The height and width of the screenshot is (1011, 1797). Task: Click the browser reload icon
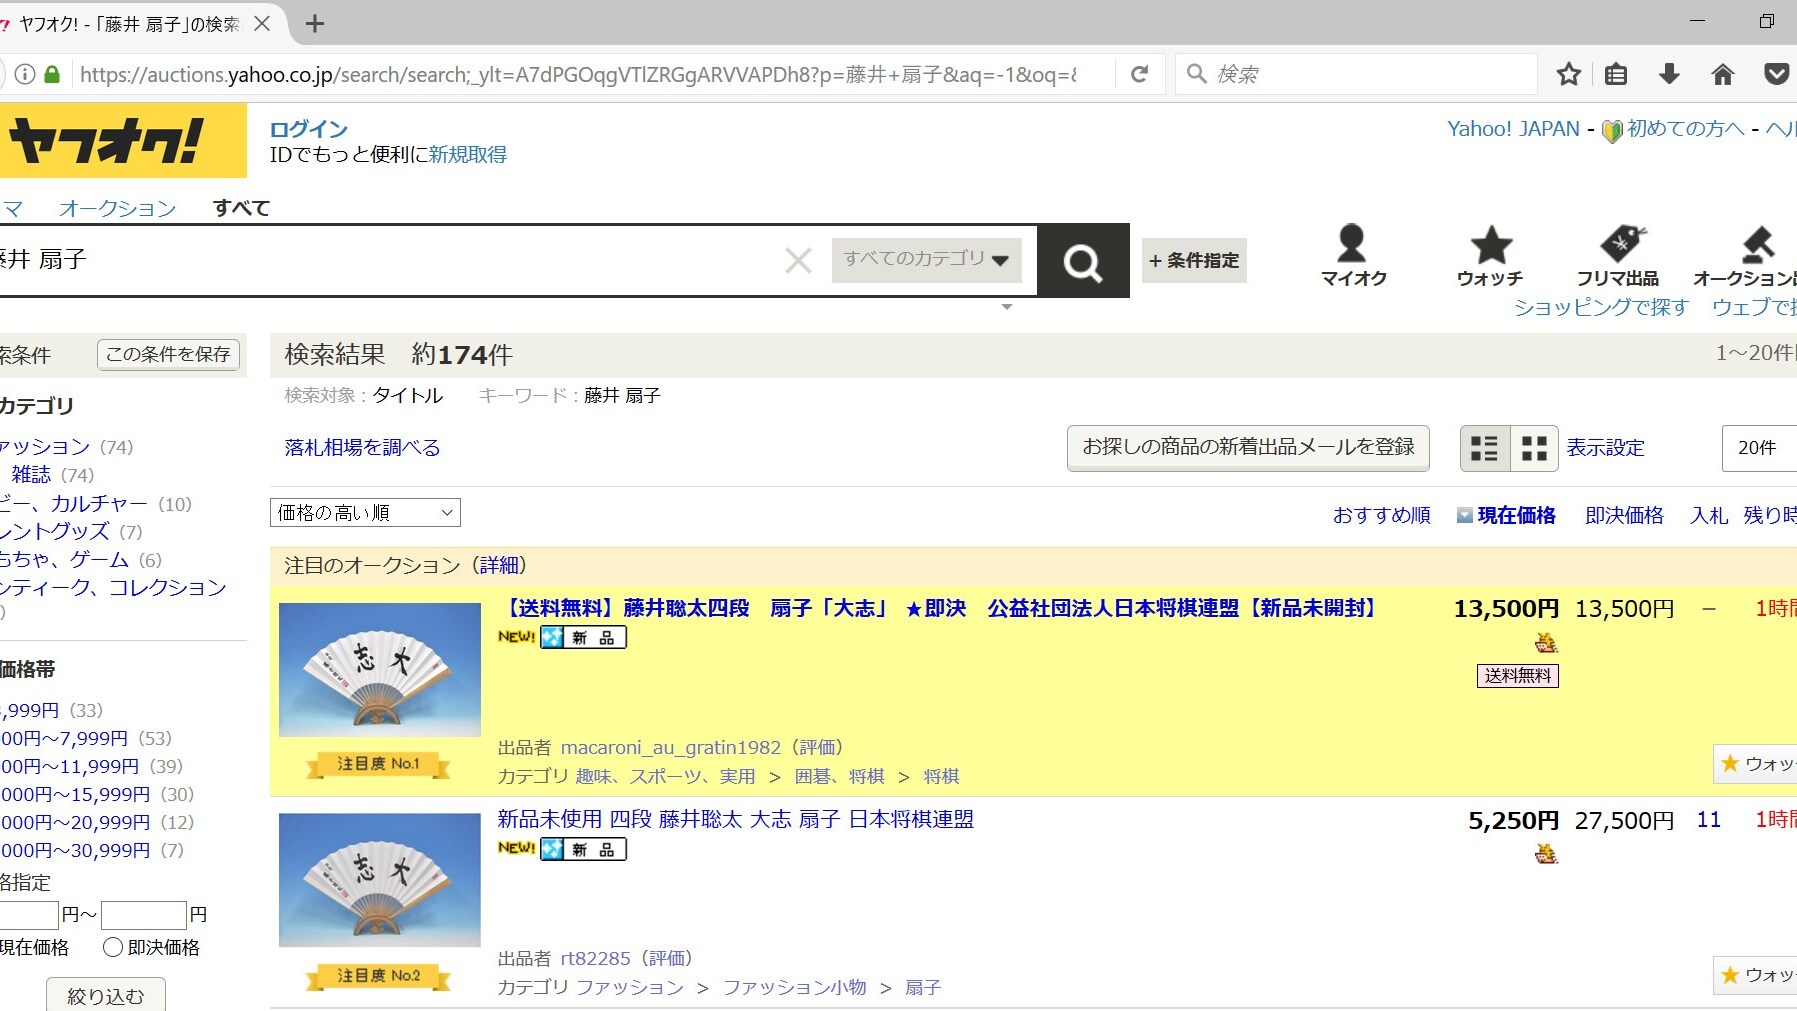click(1139, 74)
